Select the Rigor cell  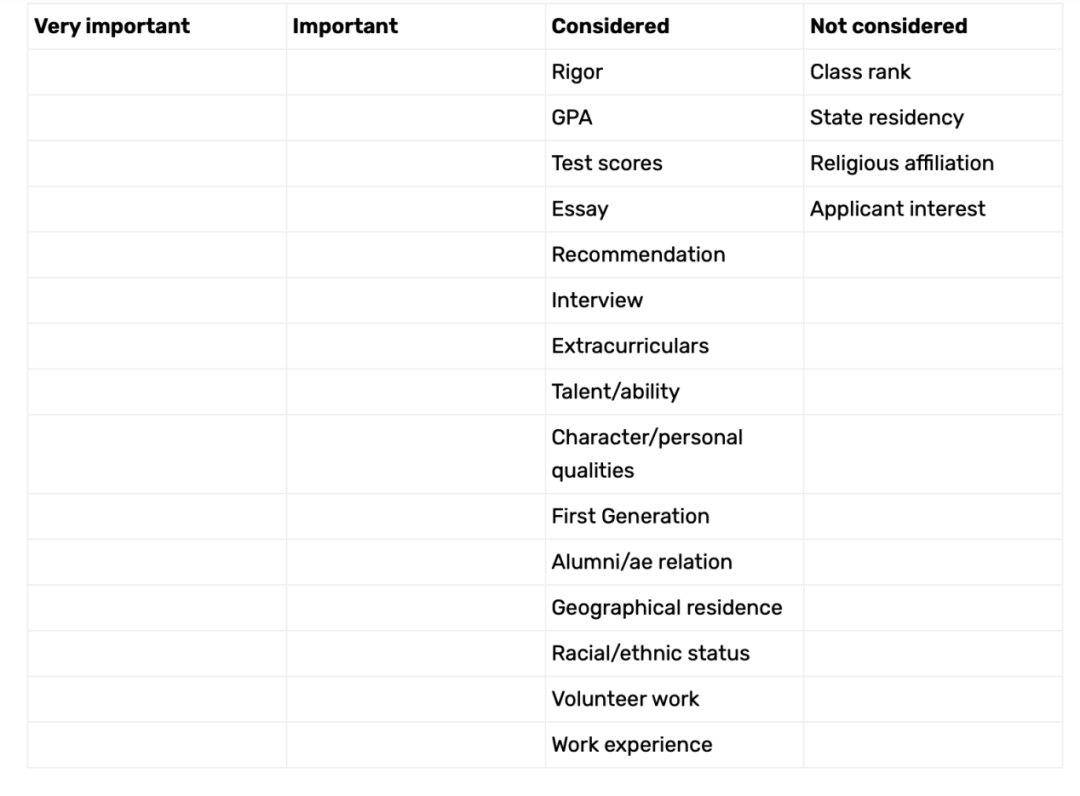coord(577,72)
